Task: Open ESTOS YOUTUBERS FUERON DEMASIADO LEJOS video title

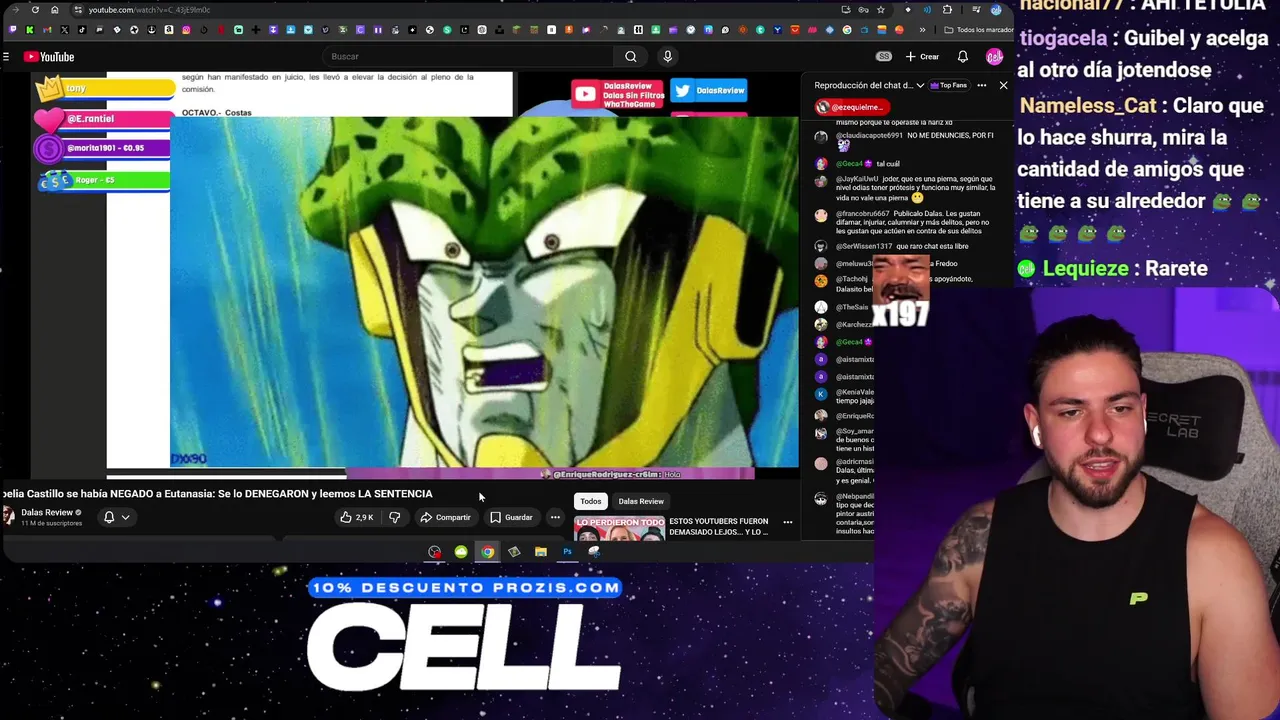Action: (718, 526)
